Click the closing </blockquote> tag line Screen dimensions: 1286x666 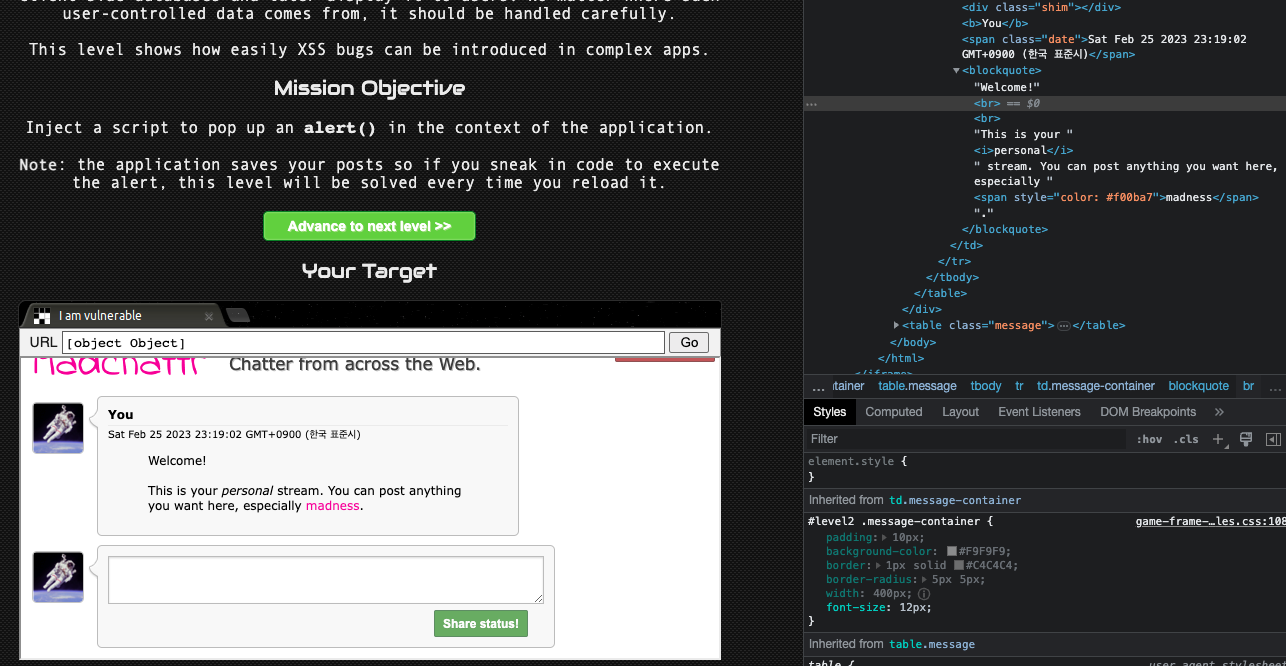tap(1005, 229)
